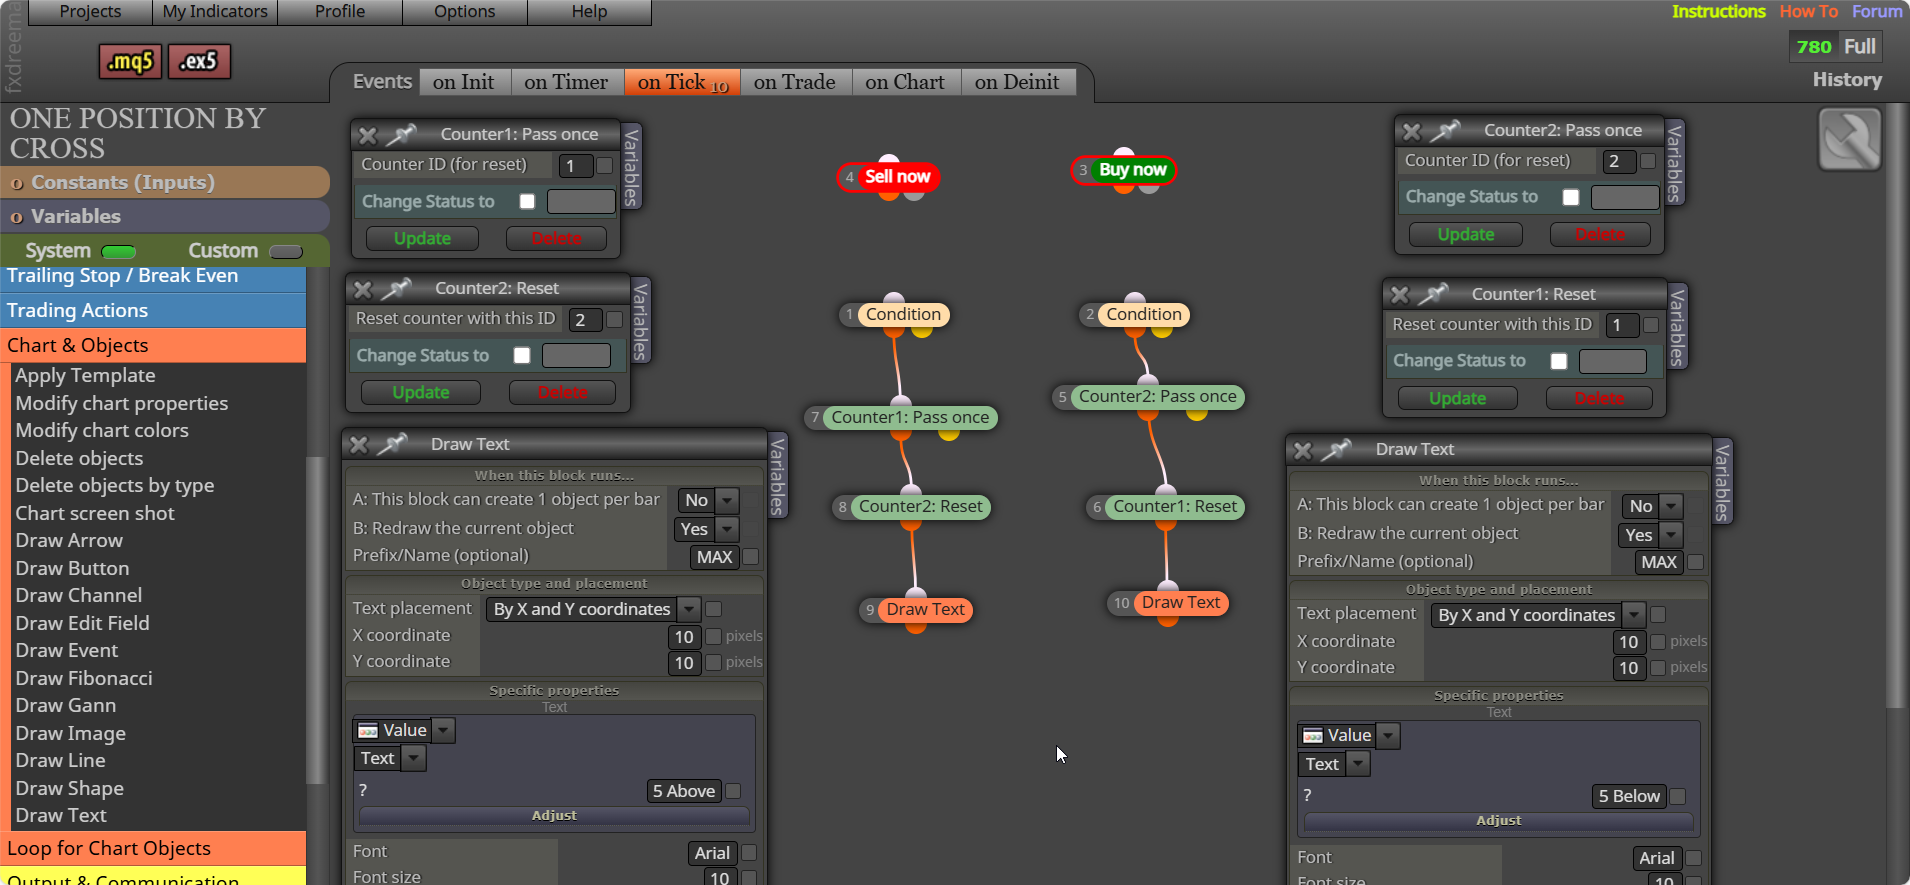1910x885 pixels.
Task: Close the Counter2: Reset panel
Action: [x=363, y=289]
